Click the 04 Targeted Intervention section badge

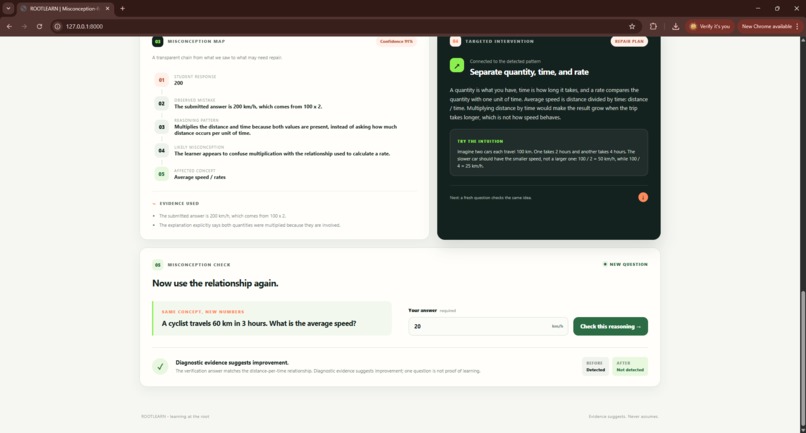[455, 41]
